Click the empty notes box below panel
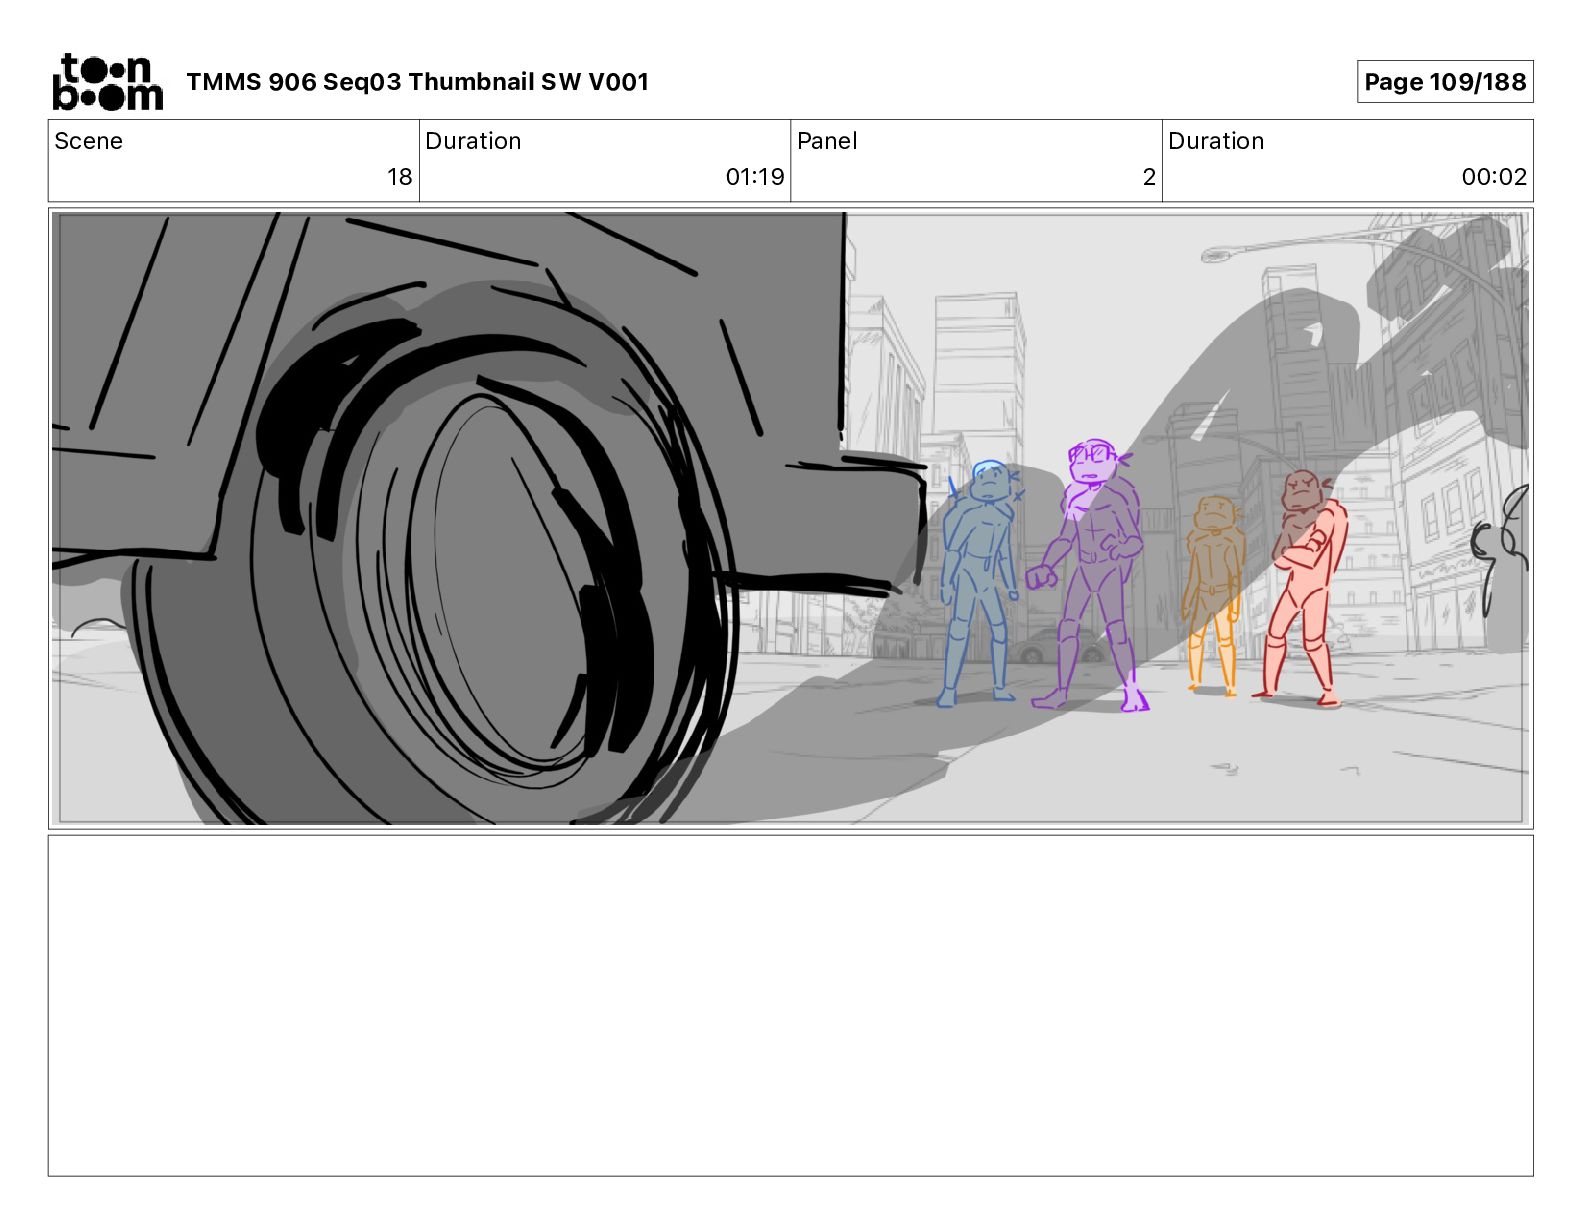Screen dimensions: 1584x1224 click(790, 1006)
